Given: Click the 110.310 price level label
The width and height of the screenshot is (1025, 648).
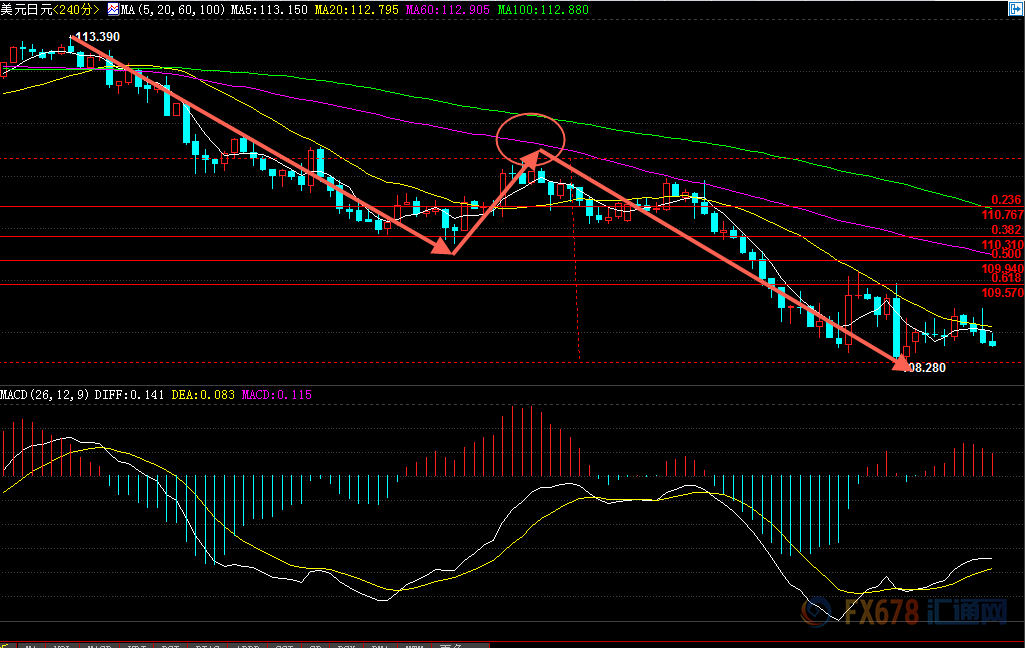Looking at the screenshot, I should [x=1002, y=245].
